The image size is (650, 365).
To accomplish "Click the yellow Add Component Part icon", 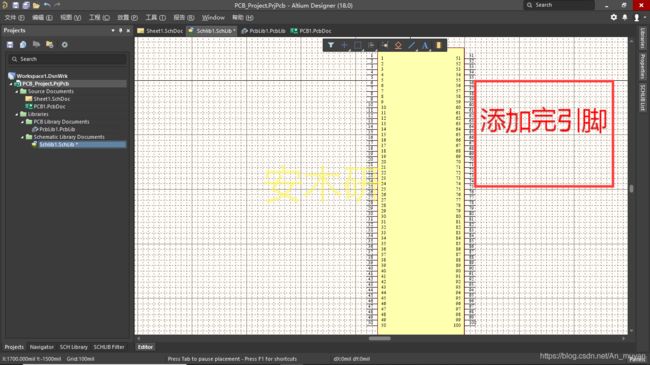I will click(x=439, y=45).
